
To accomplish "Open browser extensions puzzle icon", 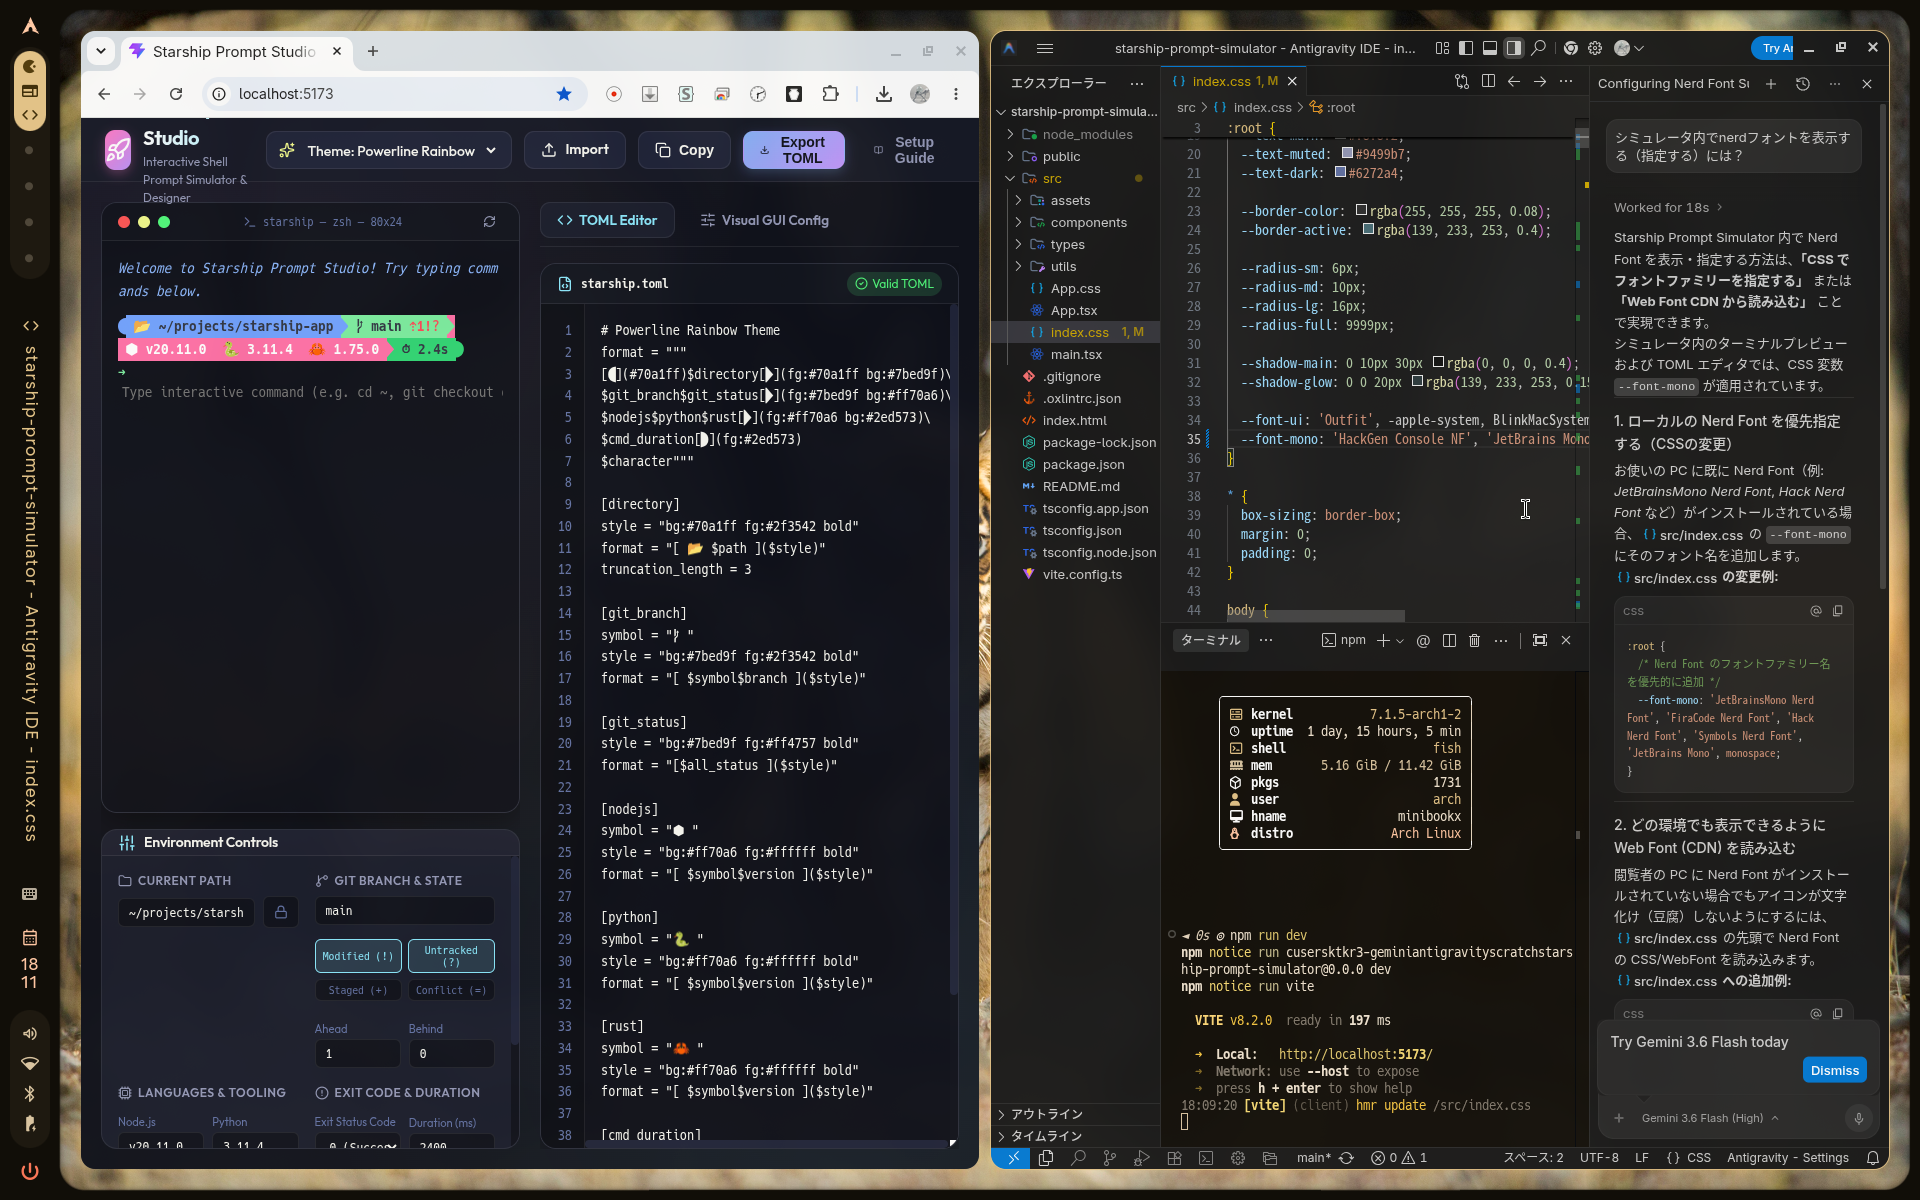I will click(x=830, y=94).
